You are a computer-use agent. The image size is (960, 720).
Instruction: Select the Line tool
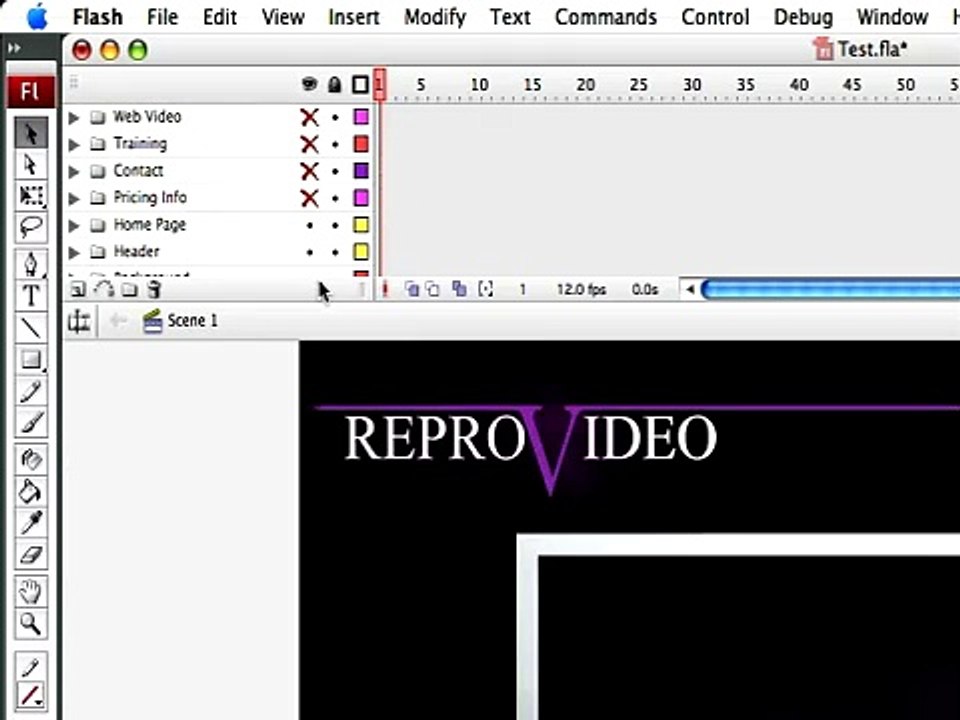click(31, 328)
